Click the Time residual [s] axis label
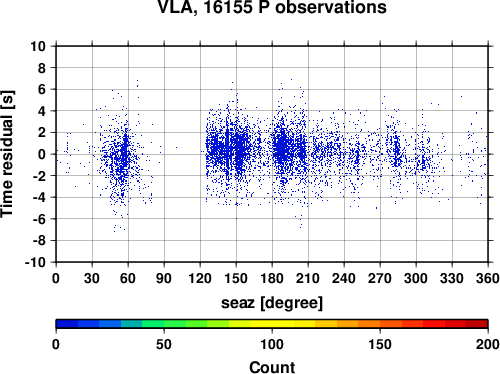Image resolution: width=500 pixels, height=374 pixels. point(7,154)
